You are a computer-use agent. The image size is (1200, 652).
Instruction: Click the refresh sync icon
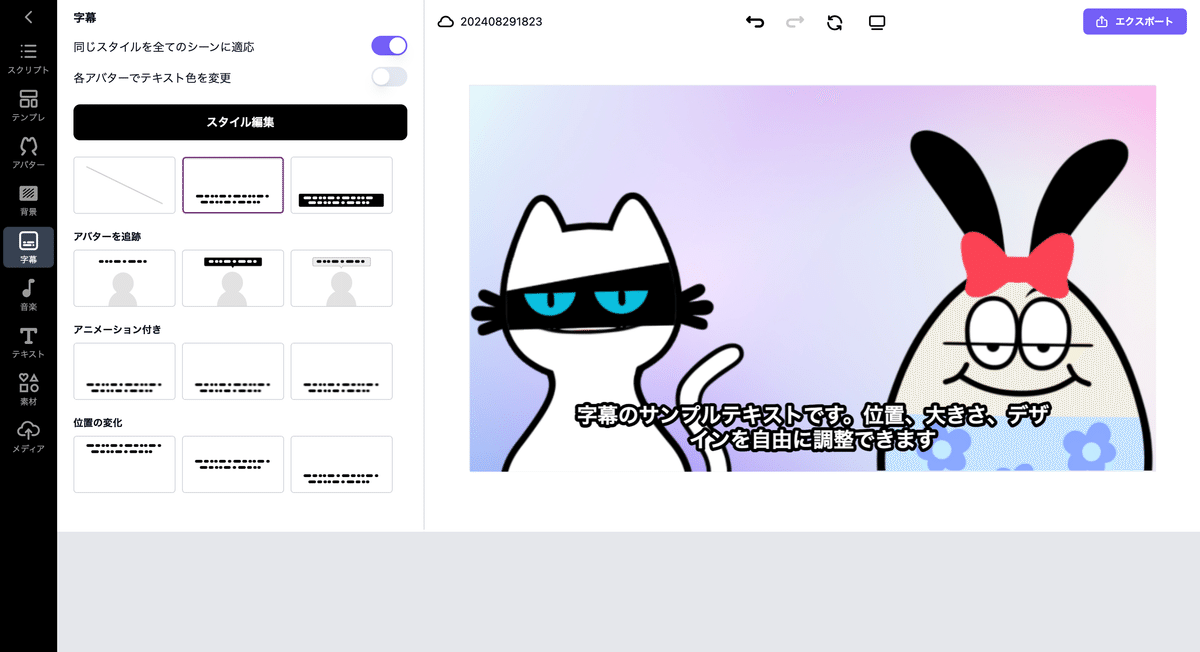pyautogui.click(x=835, y=22)
